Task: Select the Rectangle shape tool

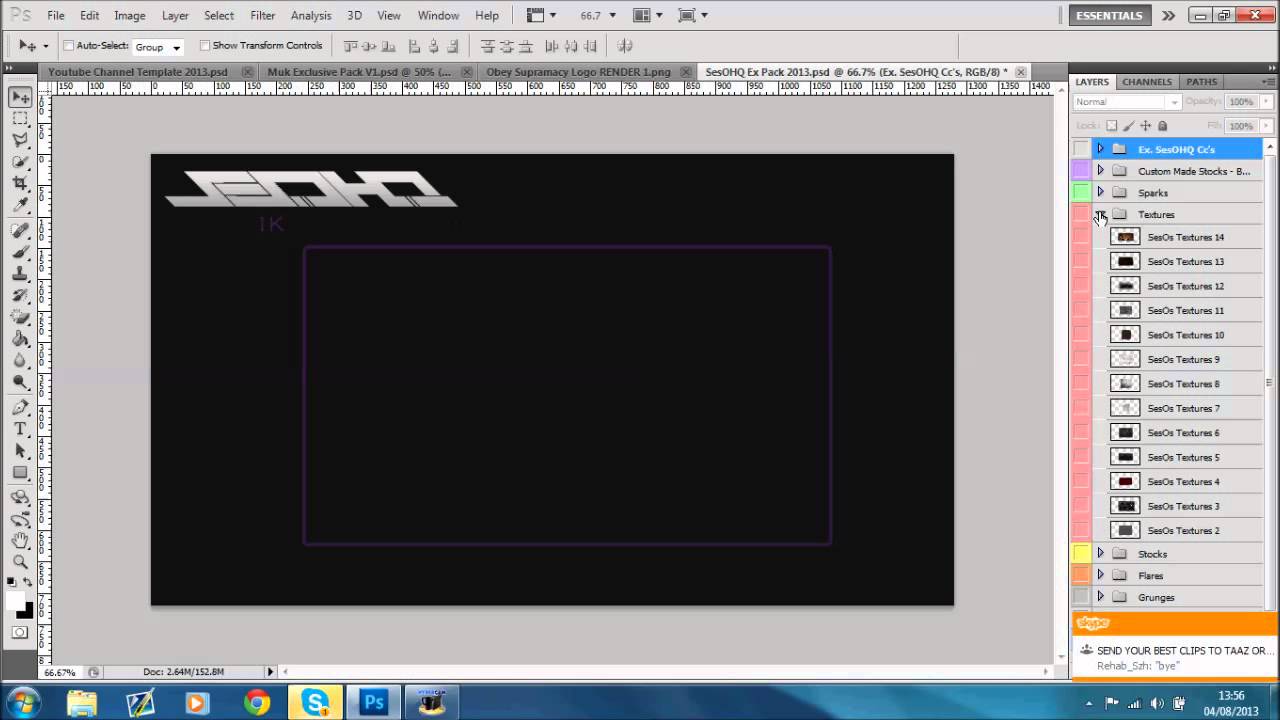Action: pyautogui.click(x=20, y=473)
